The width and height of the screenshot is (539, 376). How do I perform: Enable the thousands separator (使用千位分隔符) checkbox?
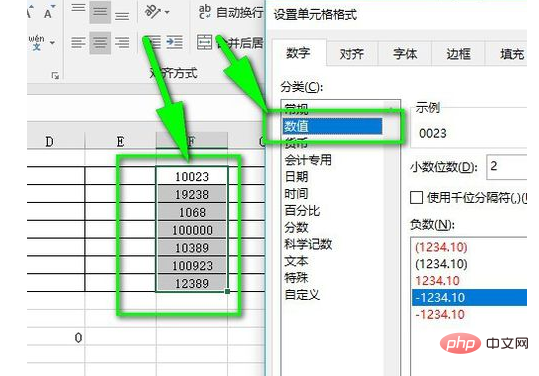click(x=416, y=198)
